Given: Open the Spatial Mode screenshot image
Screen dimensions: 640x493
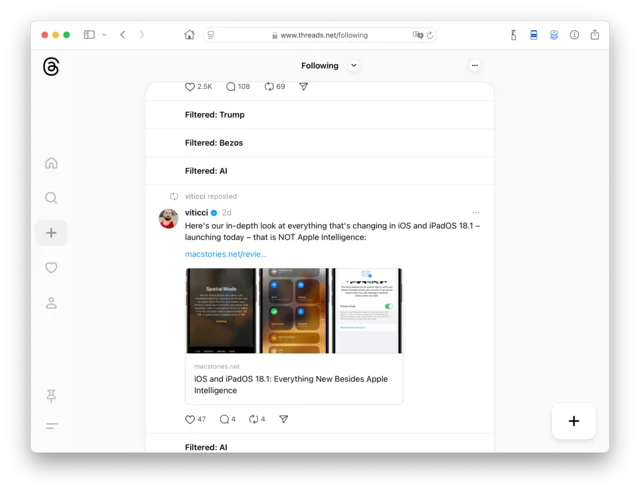Looking at the screenshot, I should pyautogui.click(x=221, y=311).
